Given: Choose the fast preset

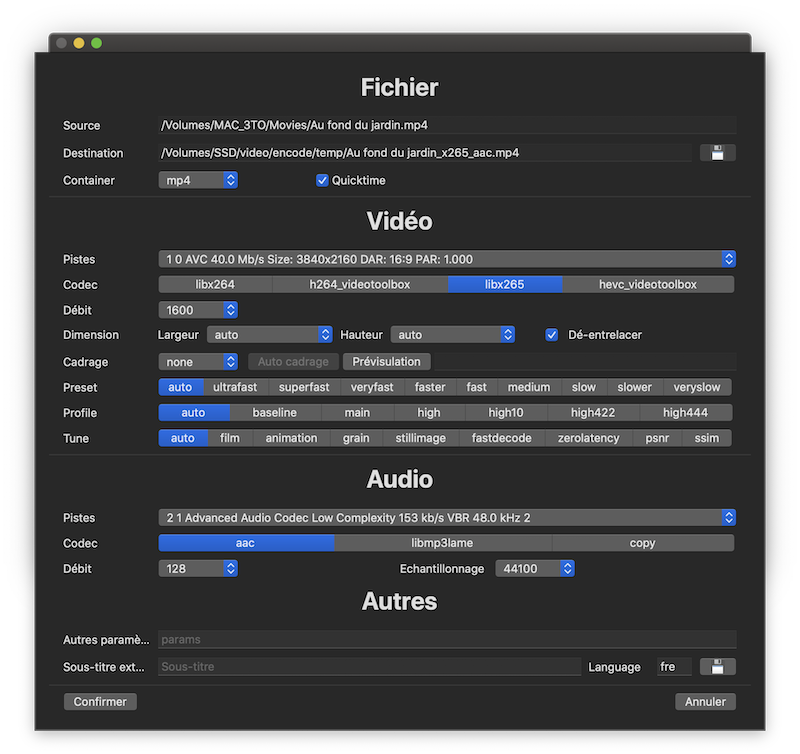Looking at the screenshot, I should pos(477,387).
